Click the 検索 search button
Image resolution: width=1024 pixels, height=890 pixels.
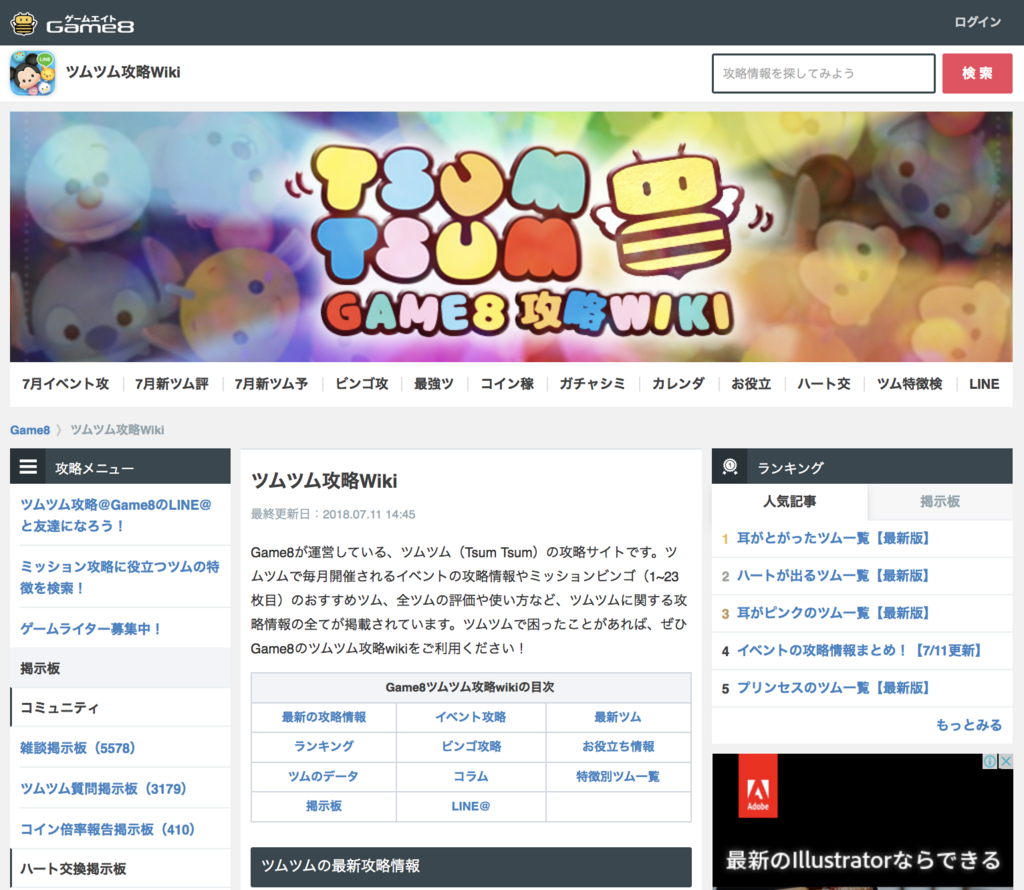[x=977, y=73]
